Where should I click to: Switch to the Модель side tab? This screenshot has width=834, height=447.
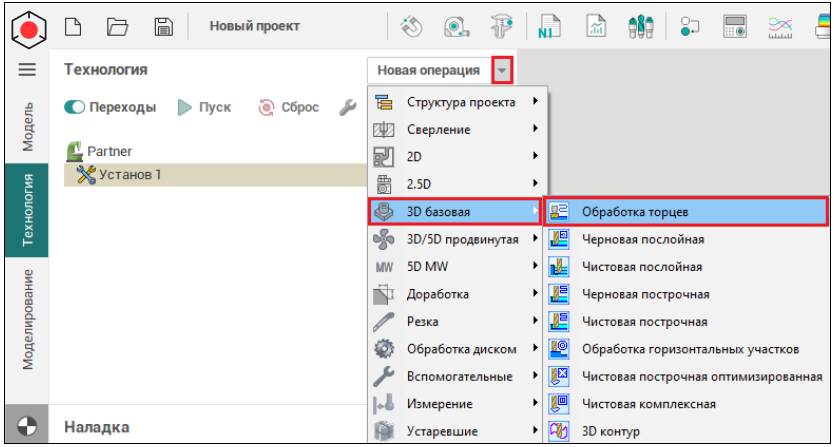28,125
